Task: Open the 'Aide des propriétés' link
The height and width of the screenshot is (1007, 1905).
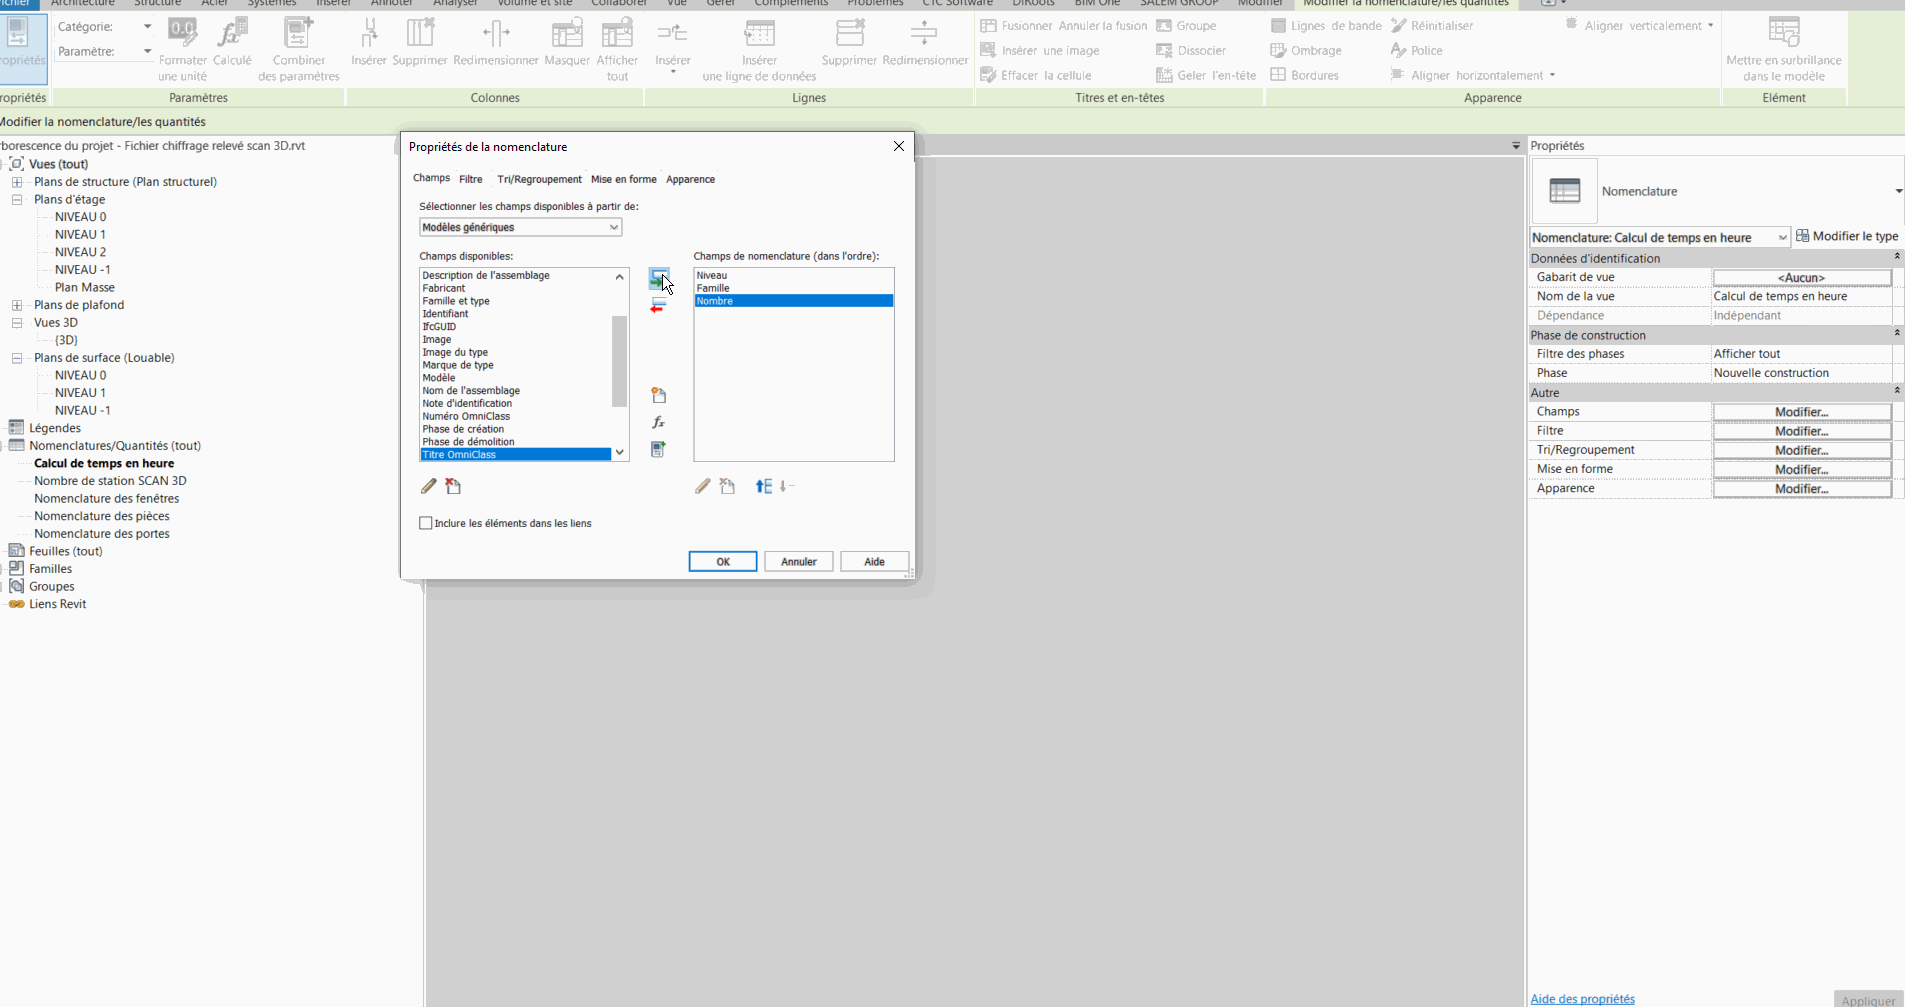Action: point(1582,999)
